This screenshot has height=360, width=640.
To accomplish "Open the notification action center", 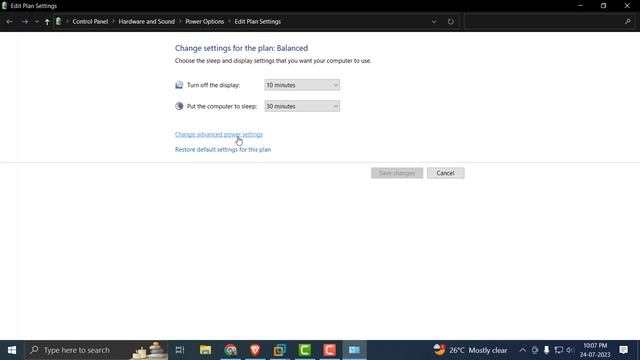I will coord(624,350).
